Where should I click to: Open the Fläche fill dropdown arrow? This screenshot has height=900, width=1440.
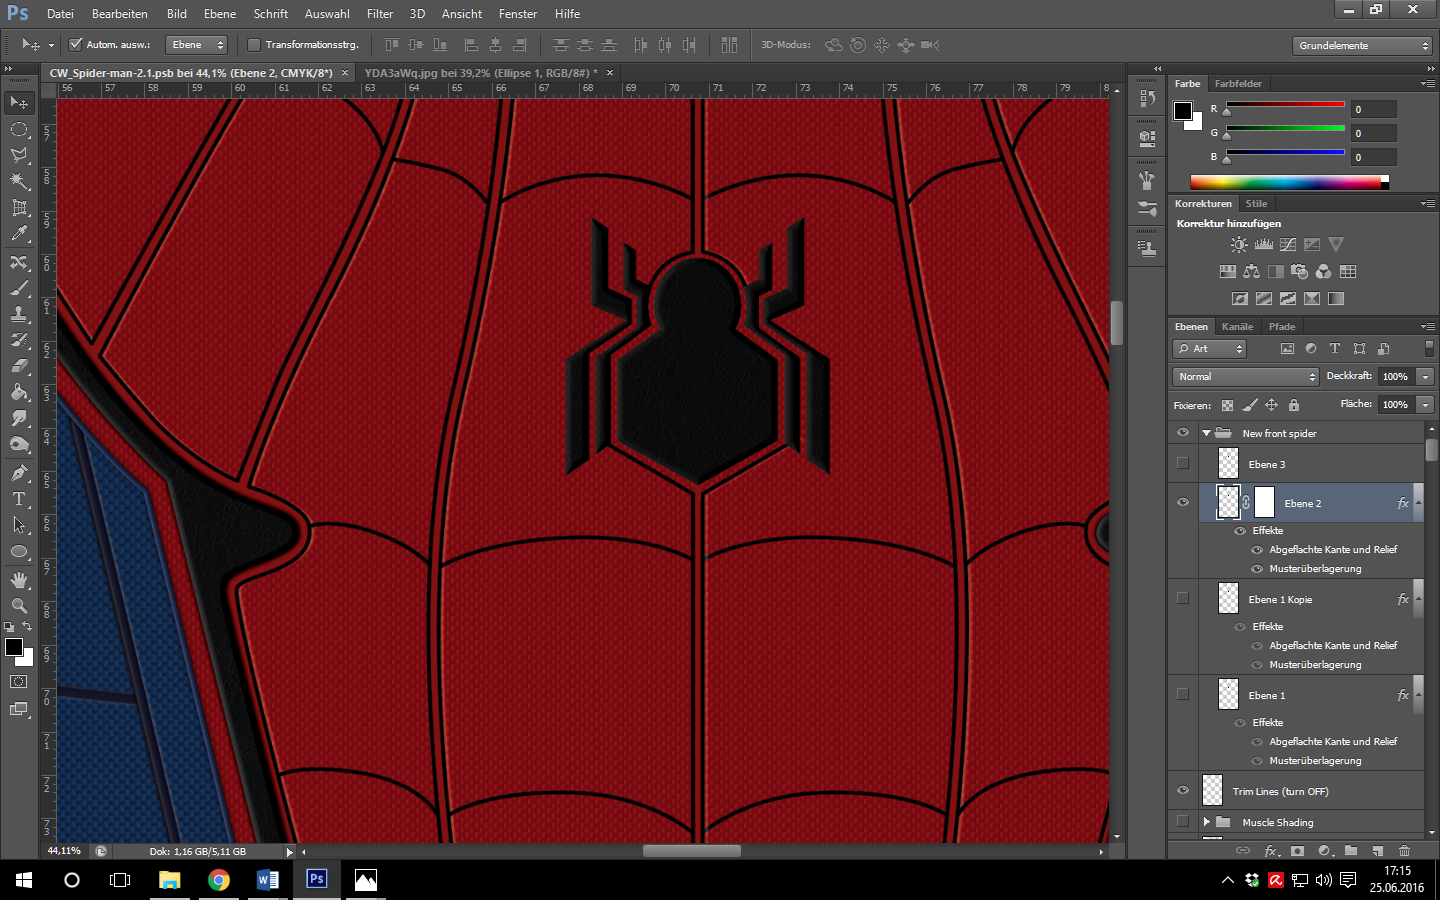click(x=1426, y=405)
